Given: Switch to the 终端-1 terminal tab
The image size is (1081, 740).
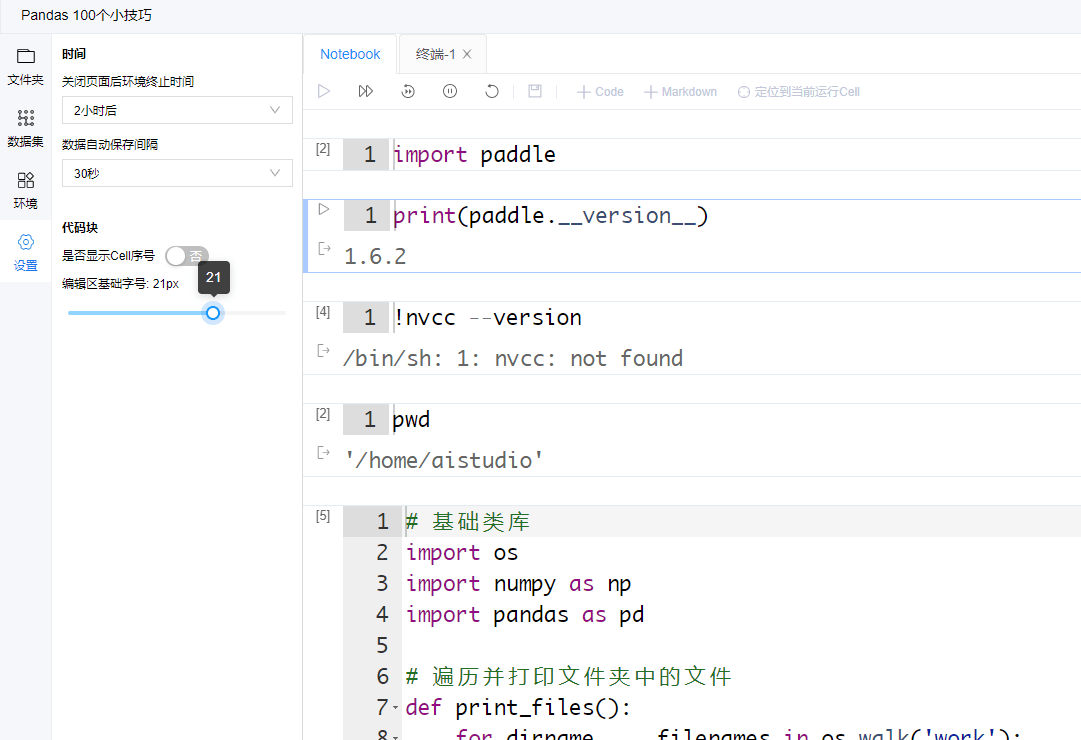Looking at the screenshot, I should [x=435, y=54].
